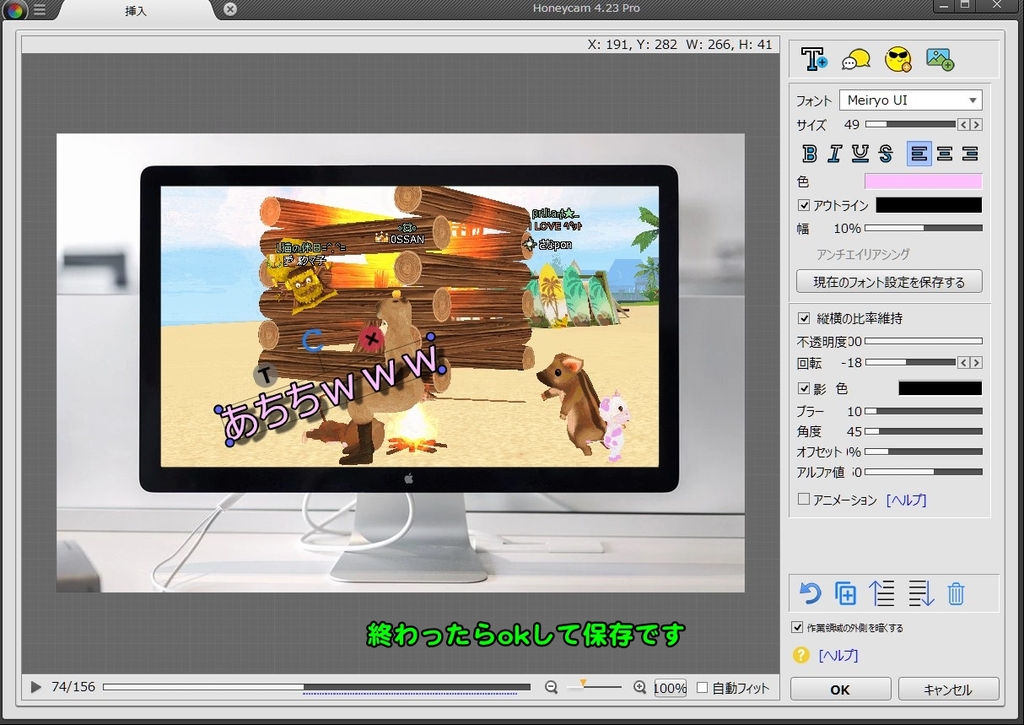
Task: Zoom out with the minus magnifier
Action: (x=551, y=687)
